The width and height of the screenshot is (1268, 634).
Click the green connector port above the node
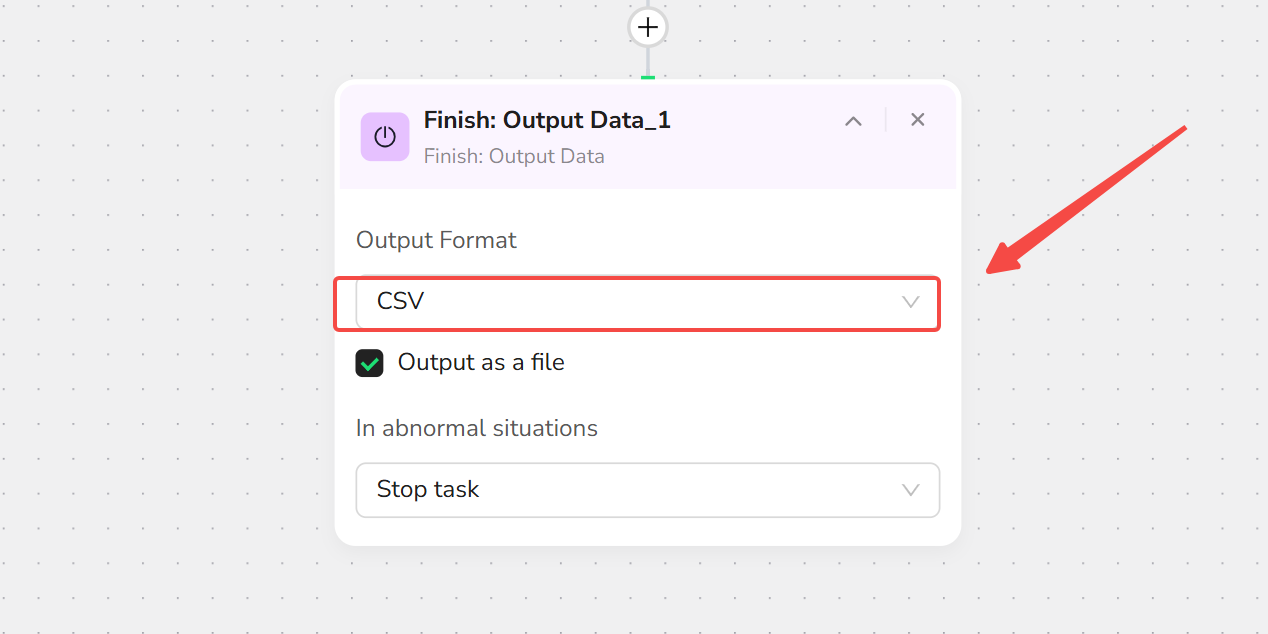(x=648, y=77)
